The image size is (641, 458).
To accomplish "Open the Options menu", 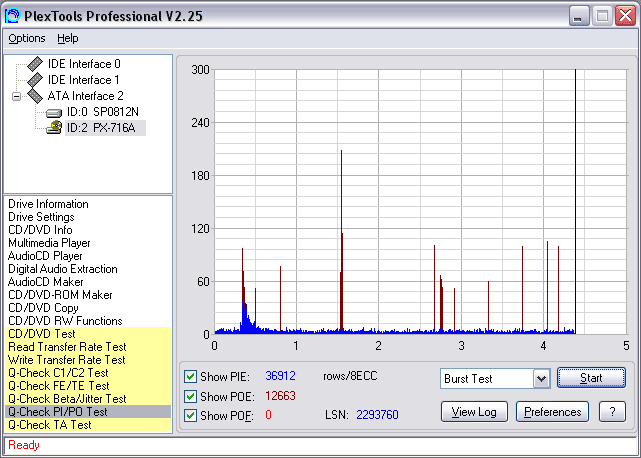I will coord(27,38).
